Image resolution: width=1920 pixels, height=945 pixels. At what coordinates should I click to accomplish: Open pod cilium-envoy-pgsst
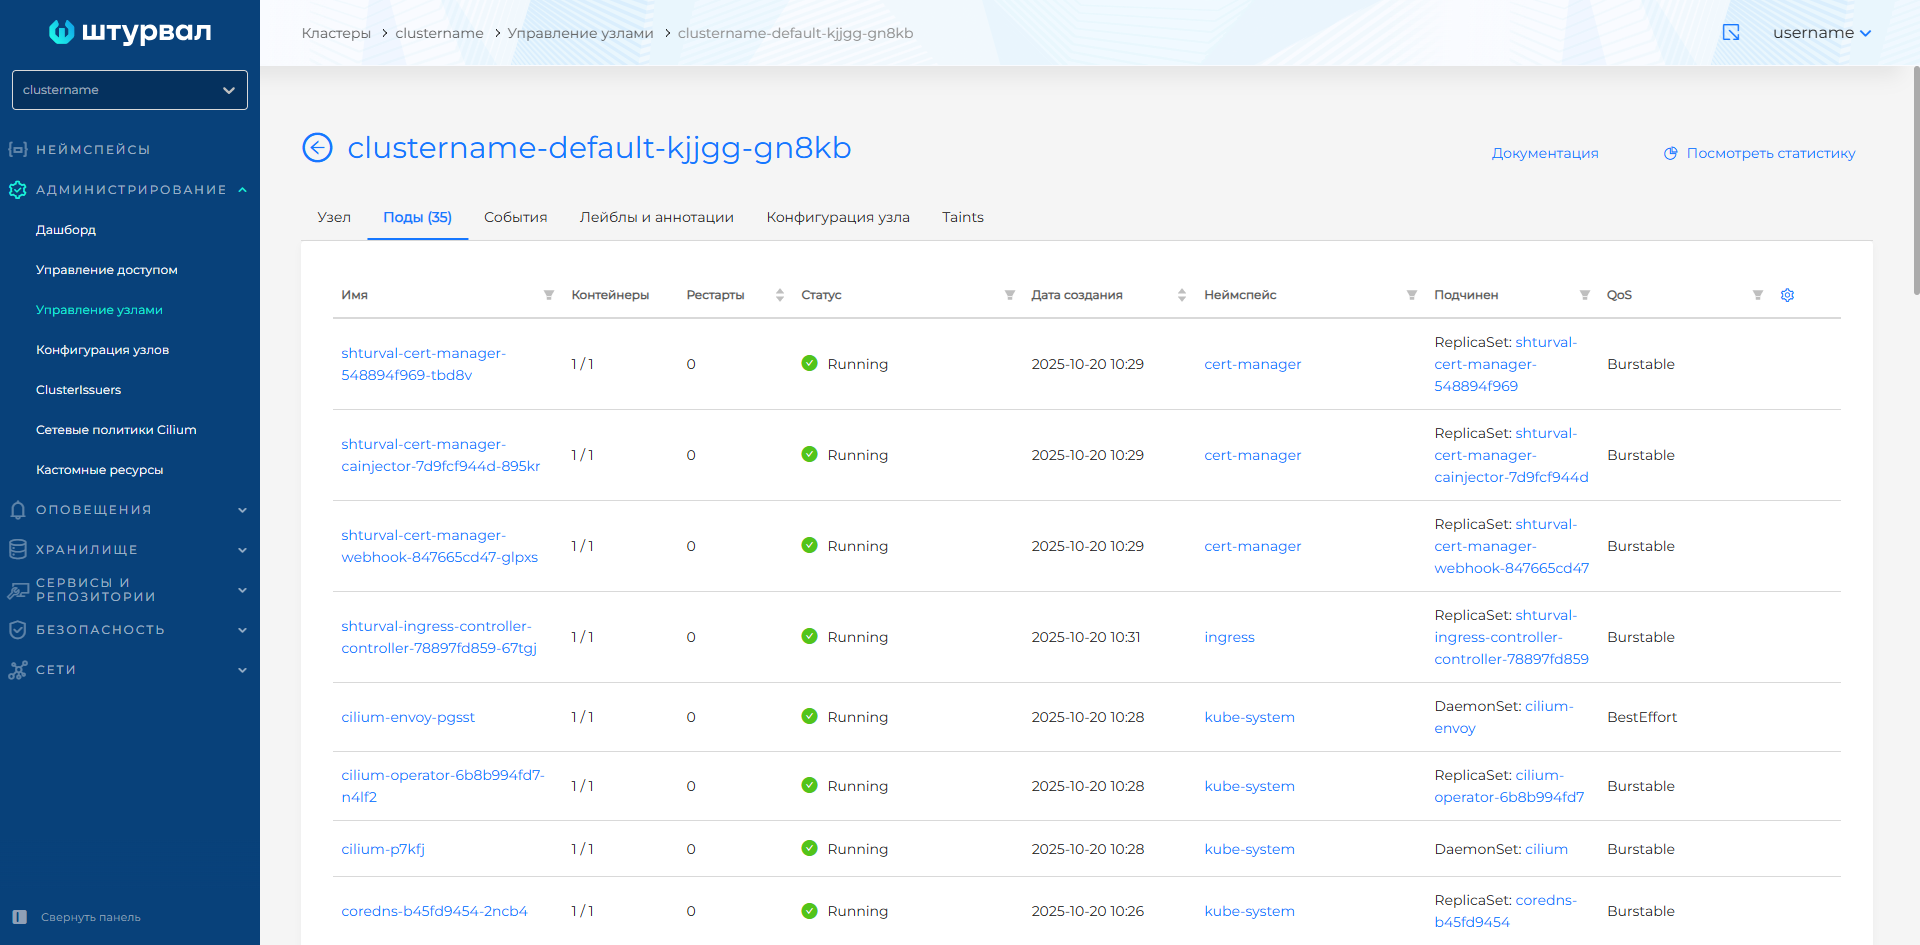tap(408, 717)
